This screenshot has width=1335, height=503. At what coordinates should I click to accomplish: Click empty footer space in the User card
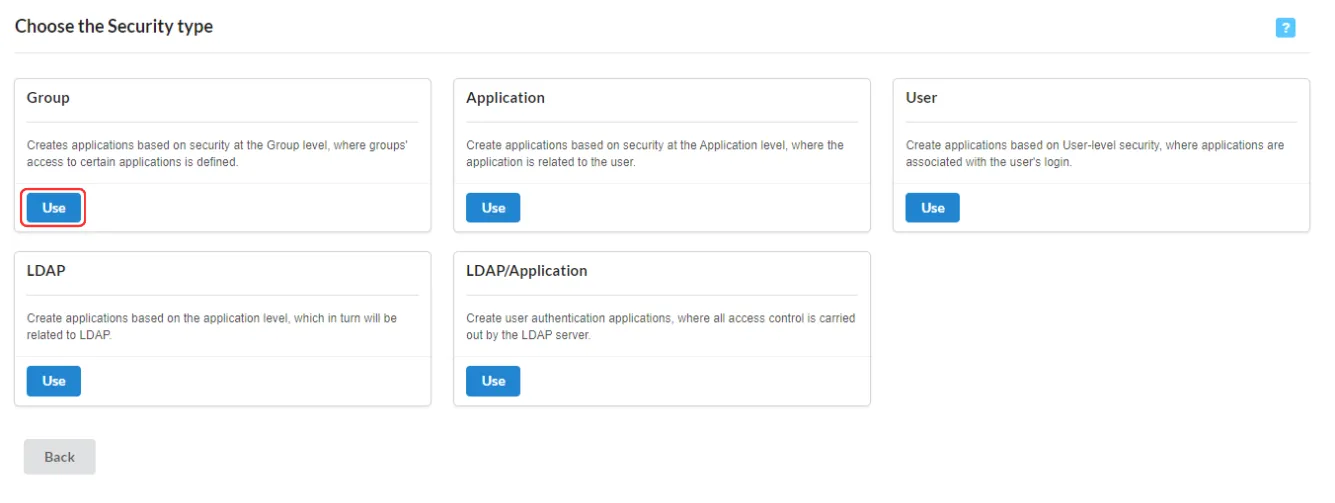1130,208
